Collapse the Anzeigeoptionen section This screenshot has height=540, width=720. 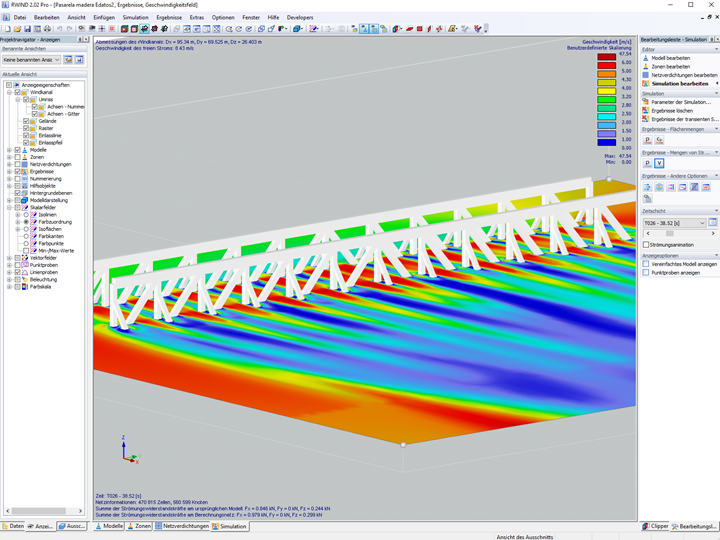tap(716, 255)
